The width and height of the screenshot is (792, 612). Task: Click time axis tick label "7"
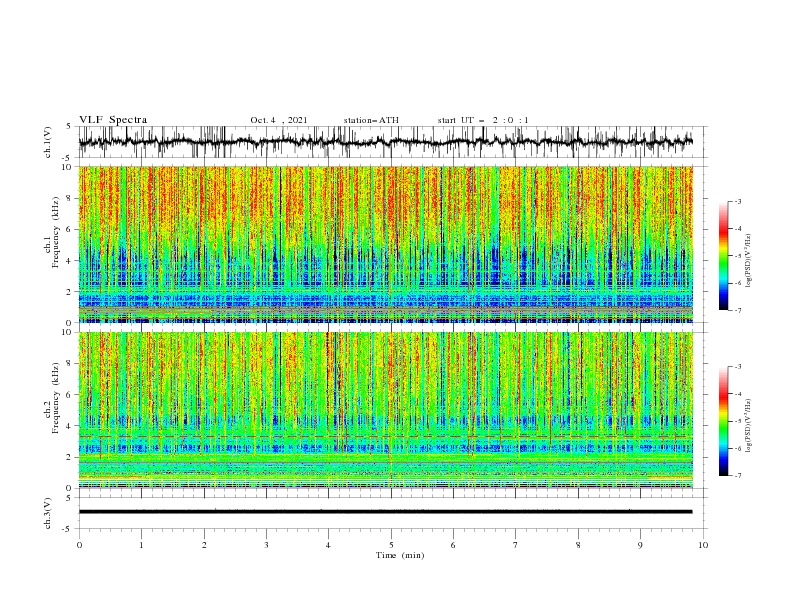tap(516, 545)
